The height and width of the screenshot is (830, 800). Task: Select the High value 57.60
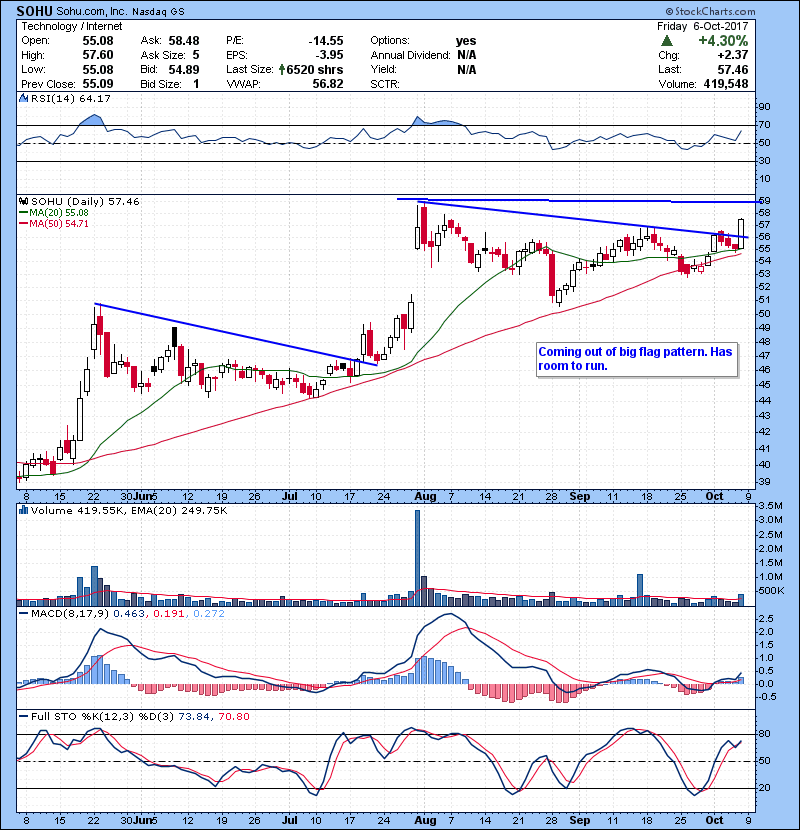98,55
